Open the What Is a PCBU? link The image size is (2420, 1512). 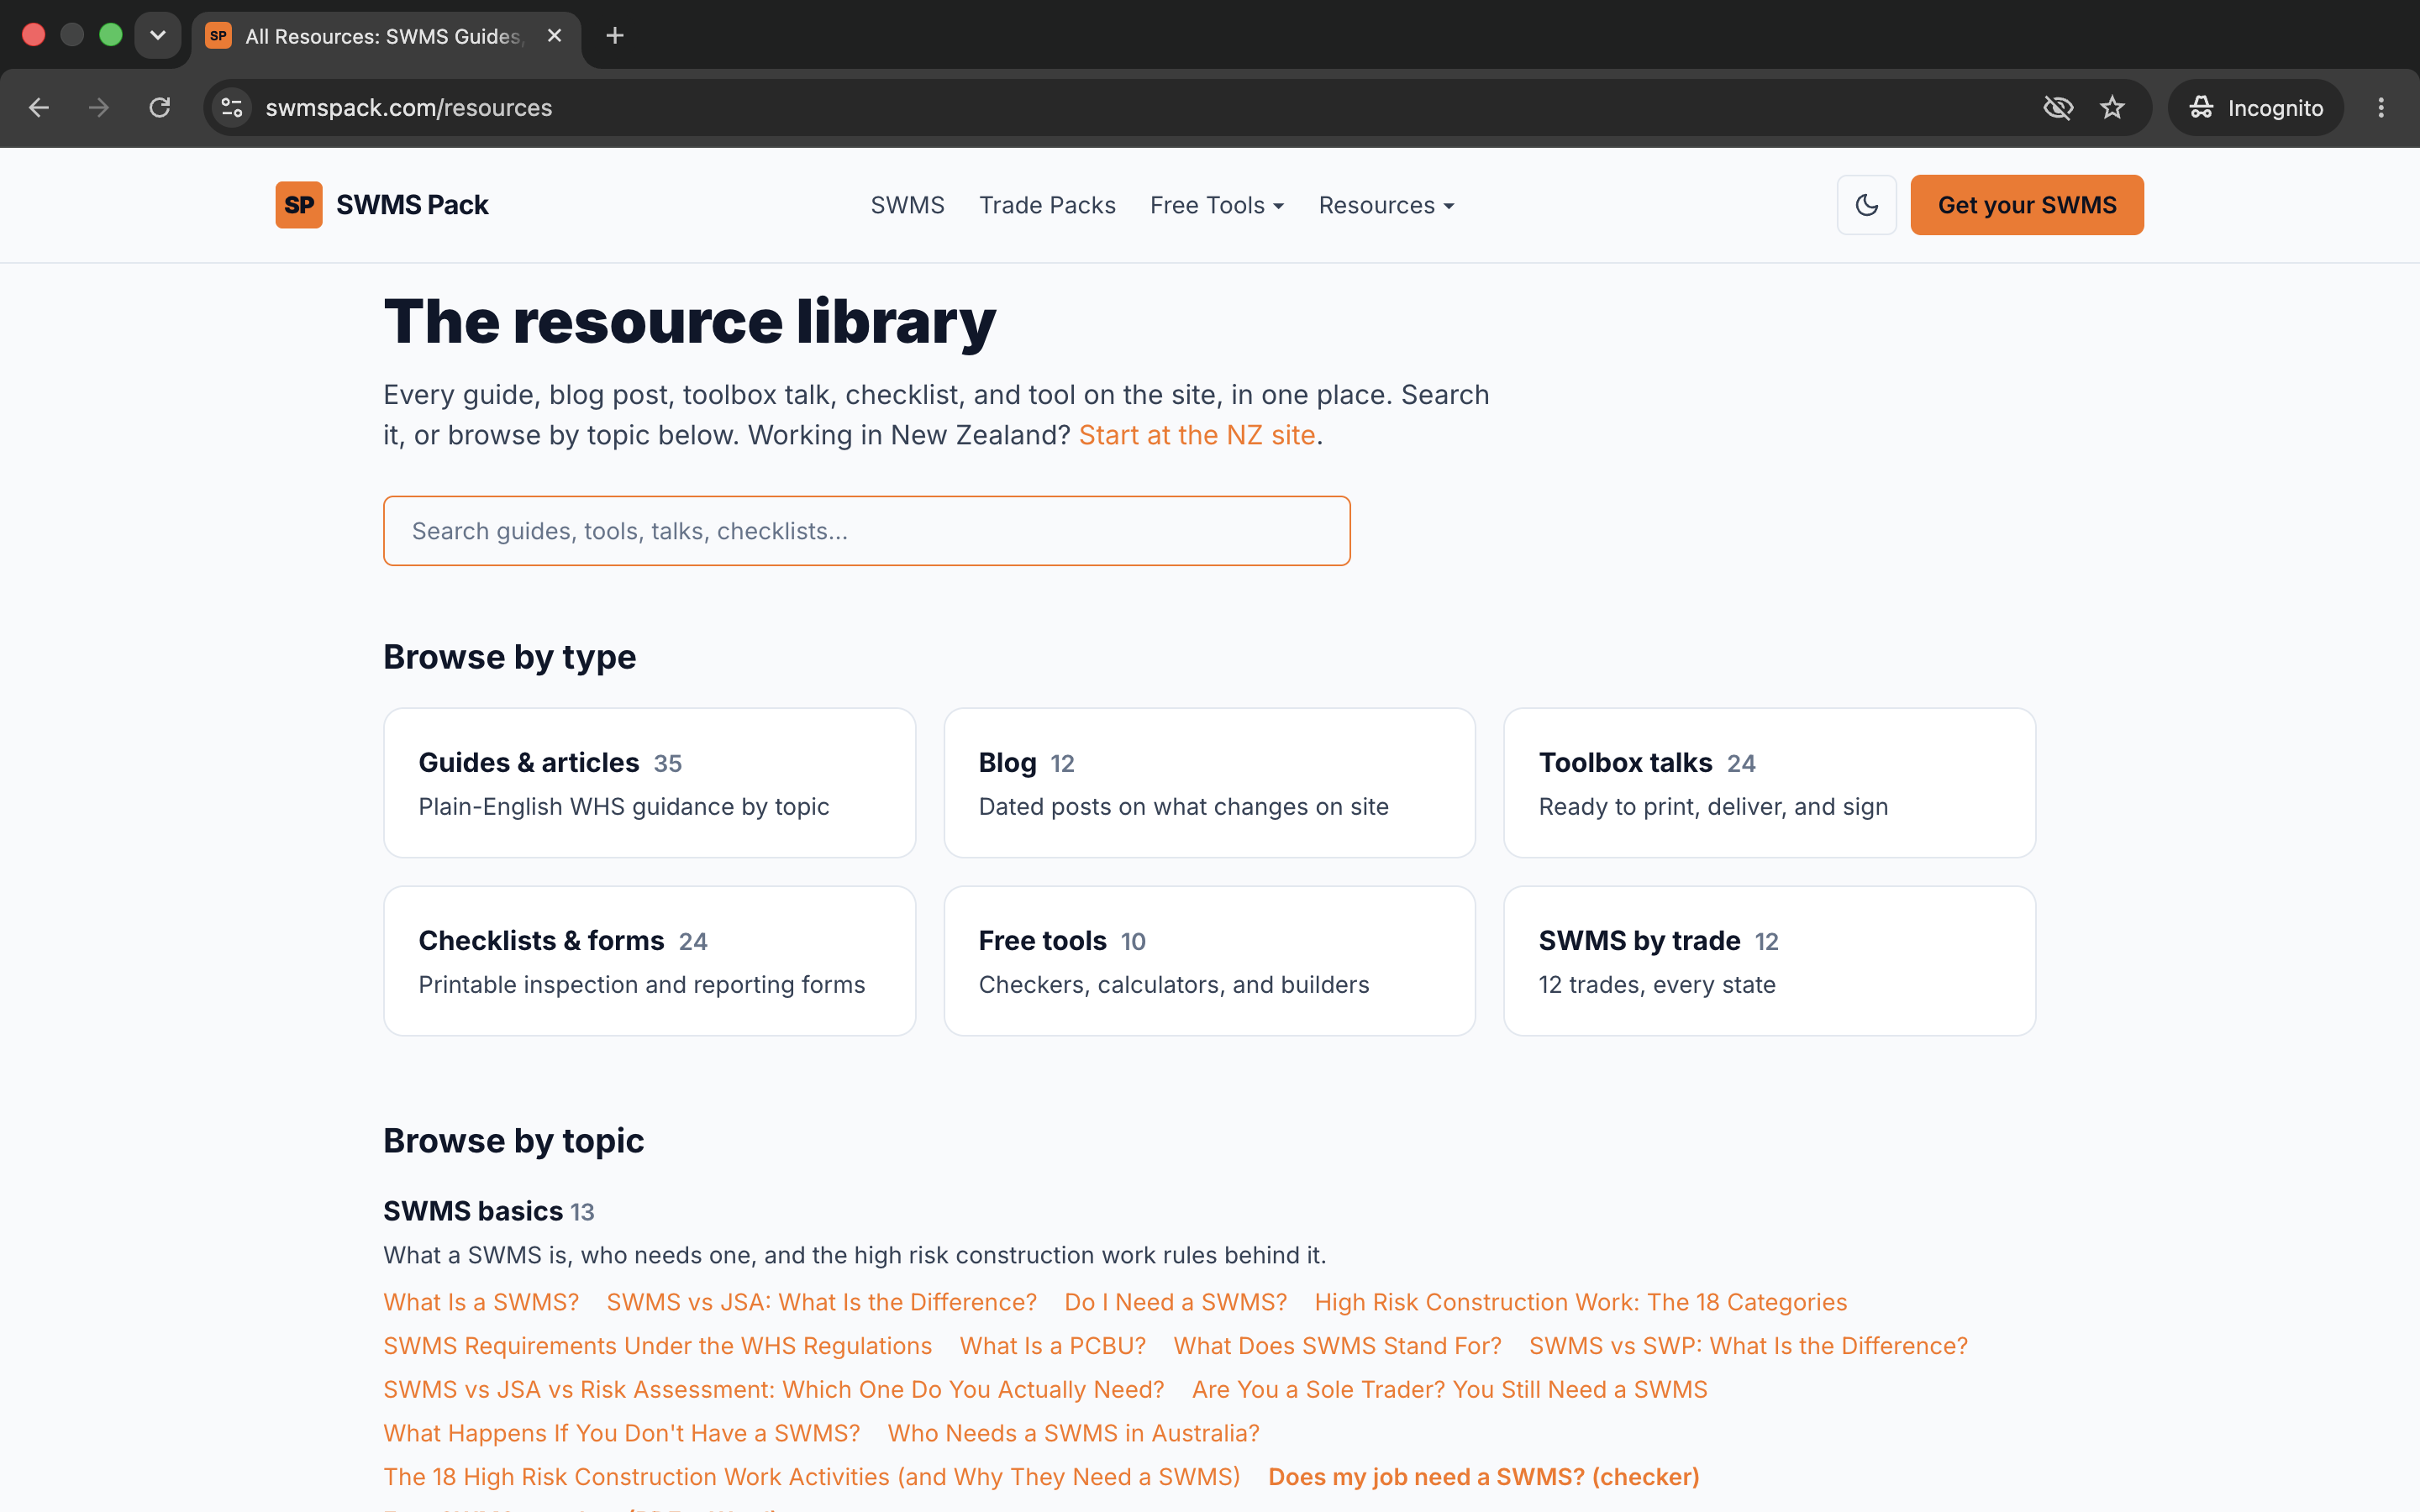click(x=1053, y=1346)
